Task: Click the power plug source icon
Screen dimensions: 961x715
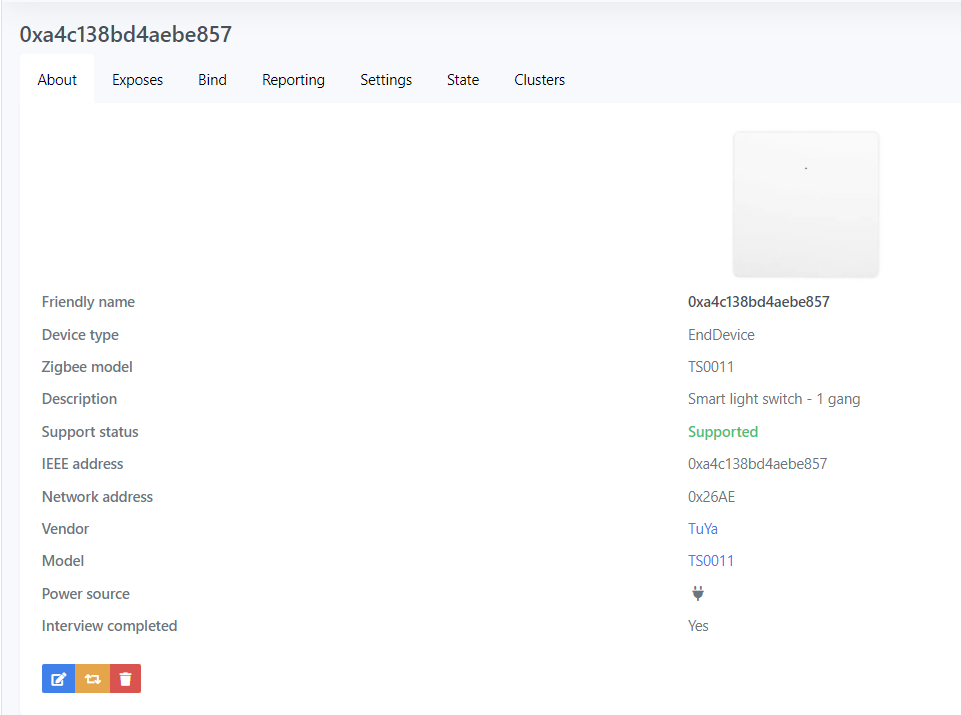Action: point(697,593)
